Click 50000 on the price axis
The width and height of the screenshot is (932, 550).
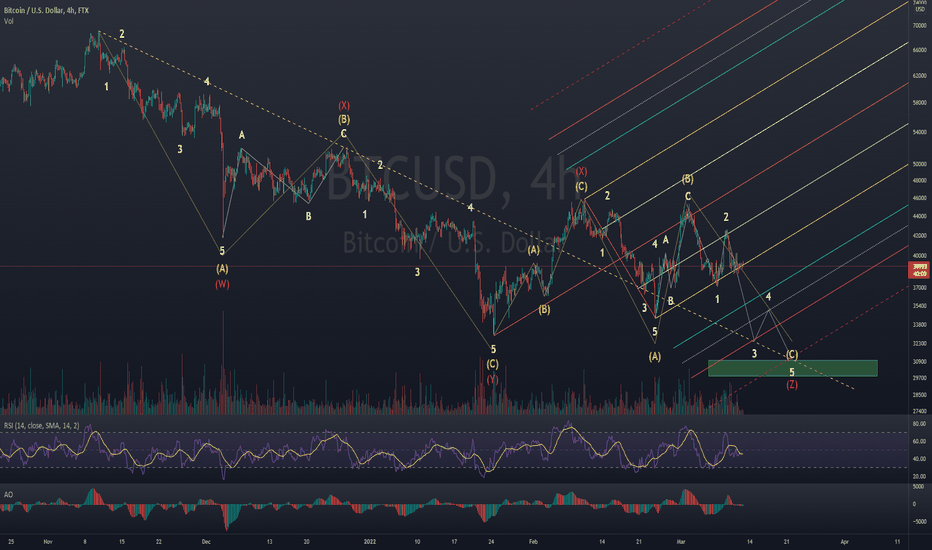[x=920, y=164]
